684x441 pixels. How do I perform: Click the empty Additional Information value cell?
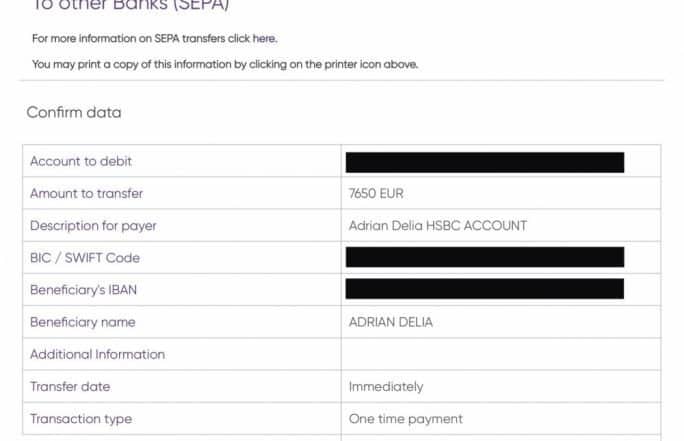click(500, 354)
